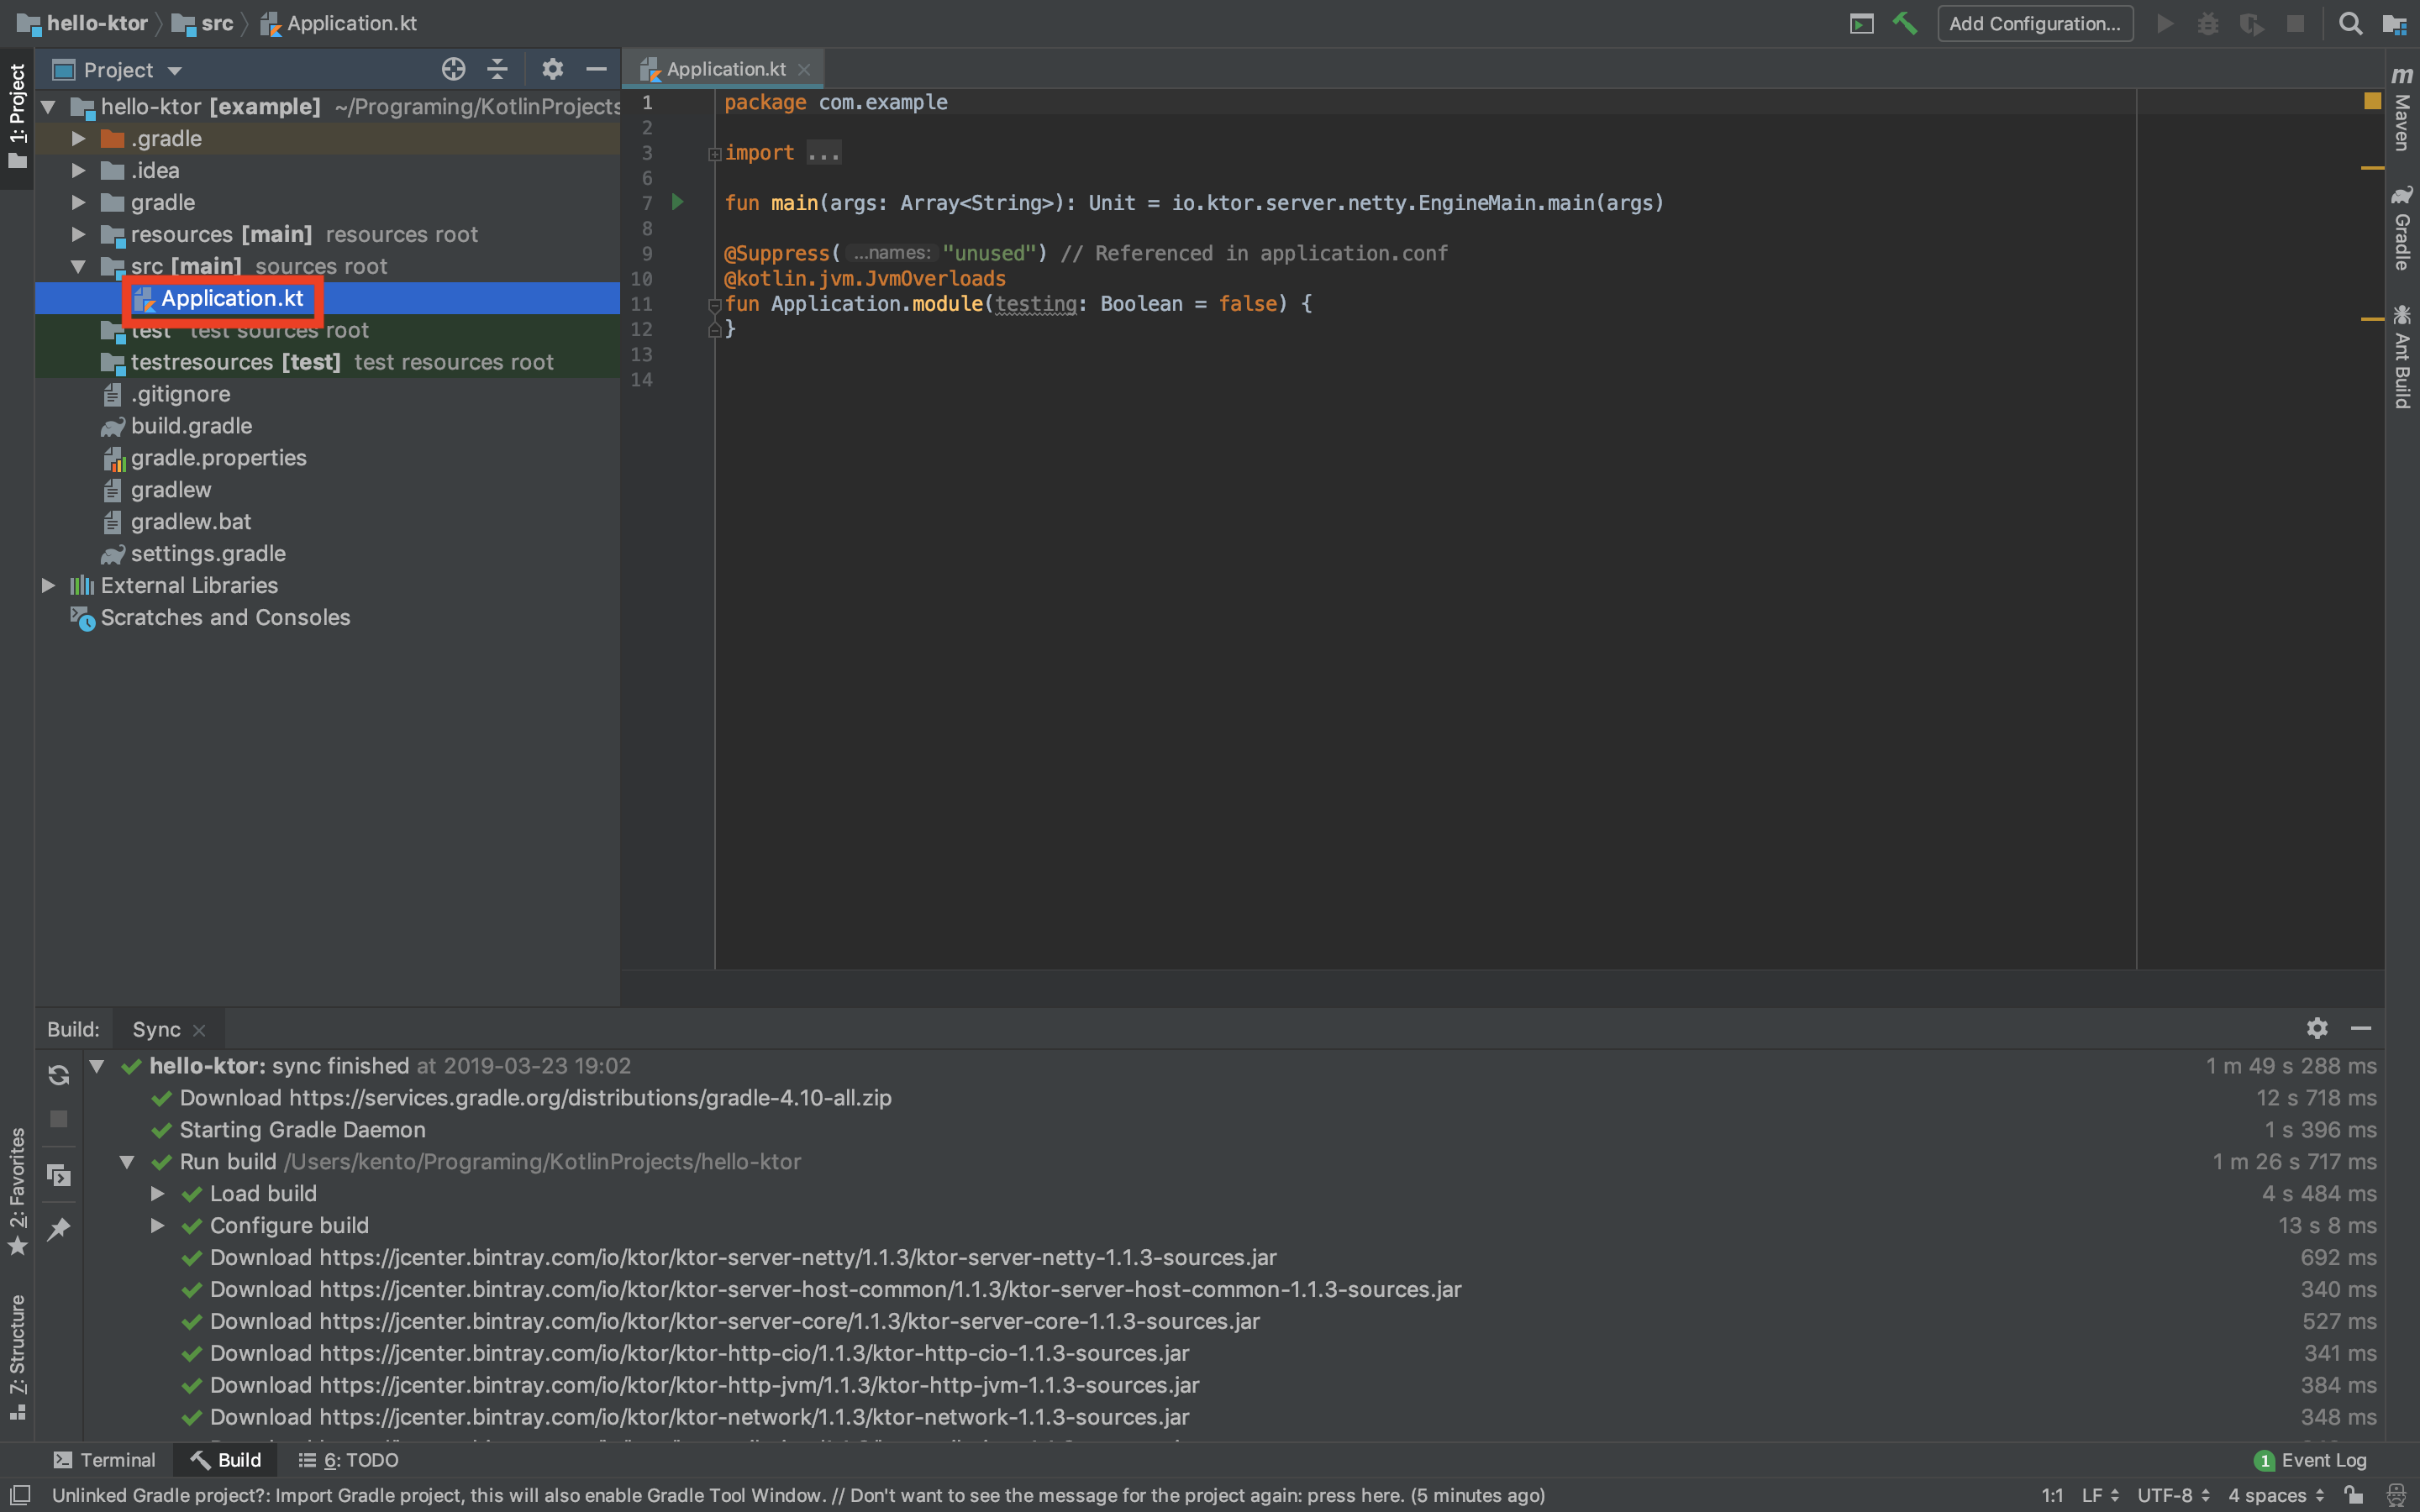Switch to the 6: TODO tab
The width and height of the screenshot is (2420, 1512).
(349, 1460)
